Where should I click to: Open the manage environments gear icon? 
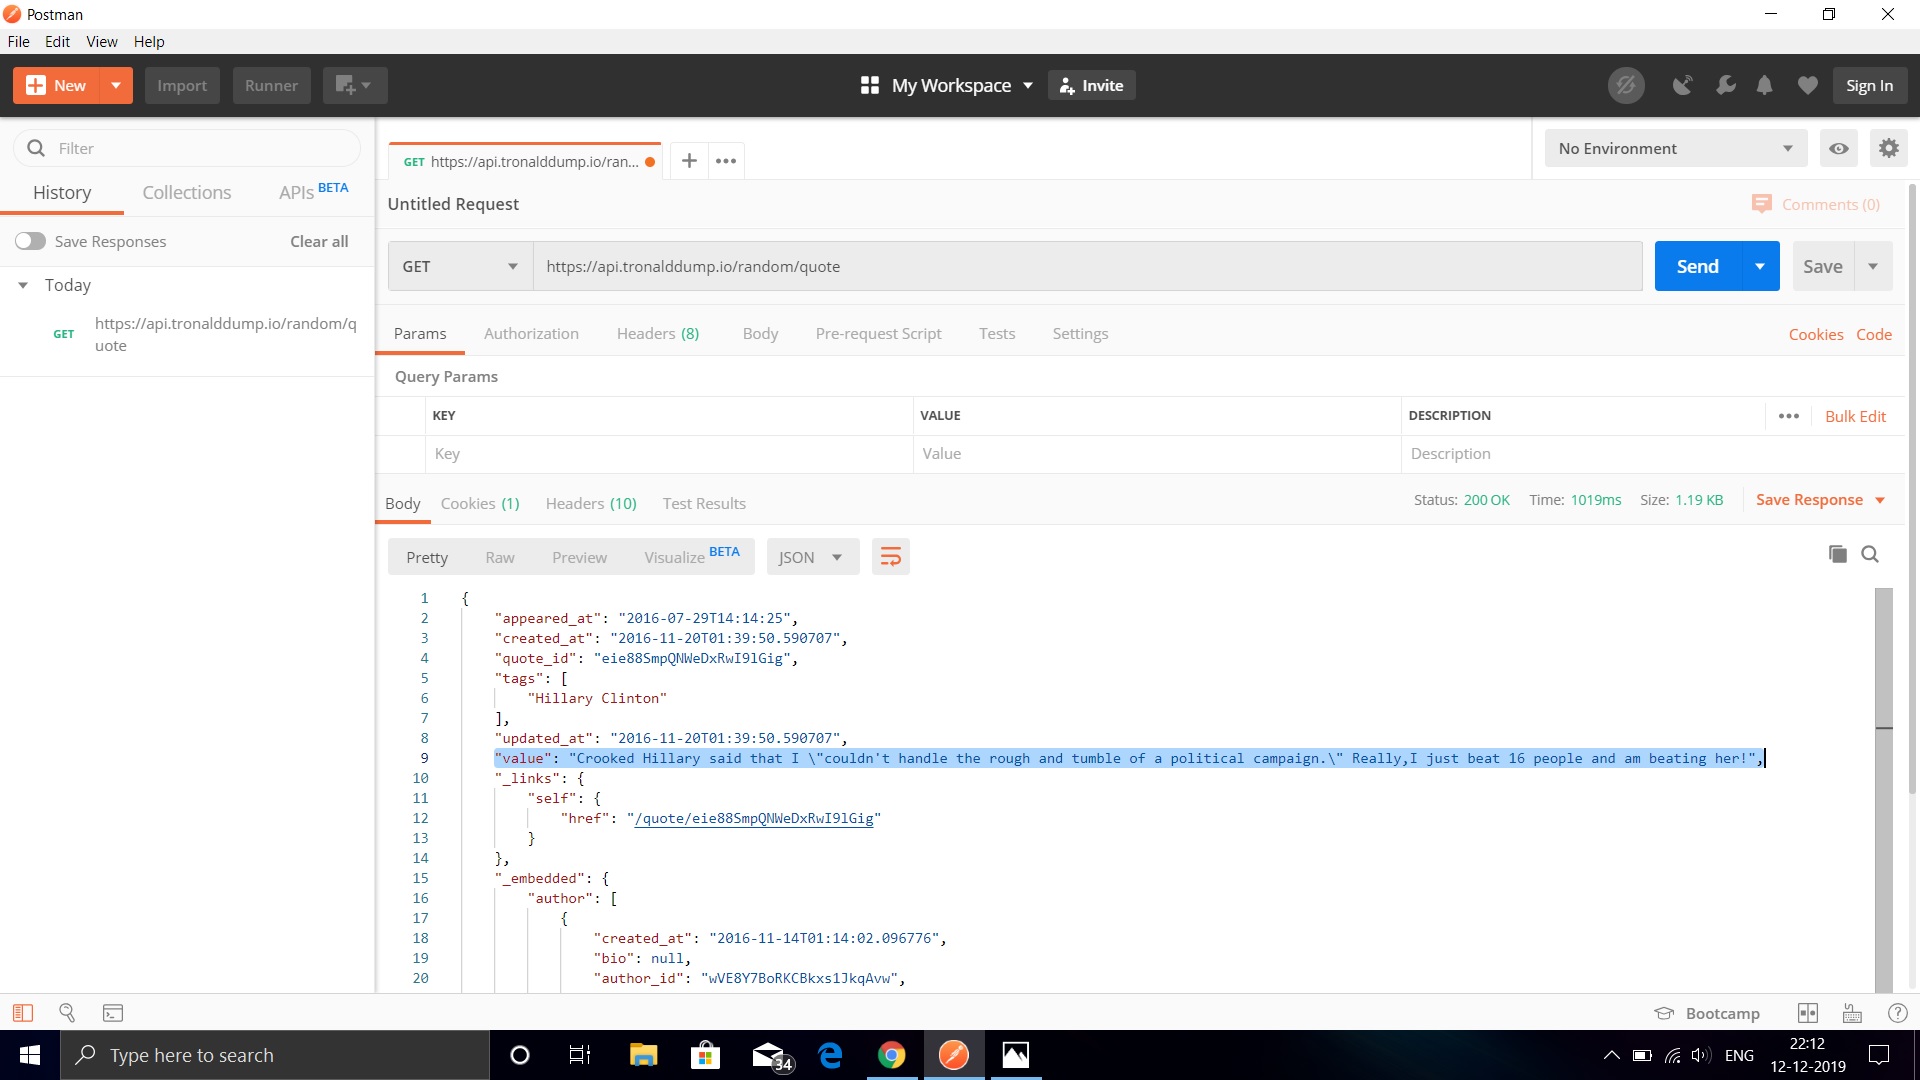coord(1888,148)
